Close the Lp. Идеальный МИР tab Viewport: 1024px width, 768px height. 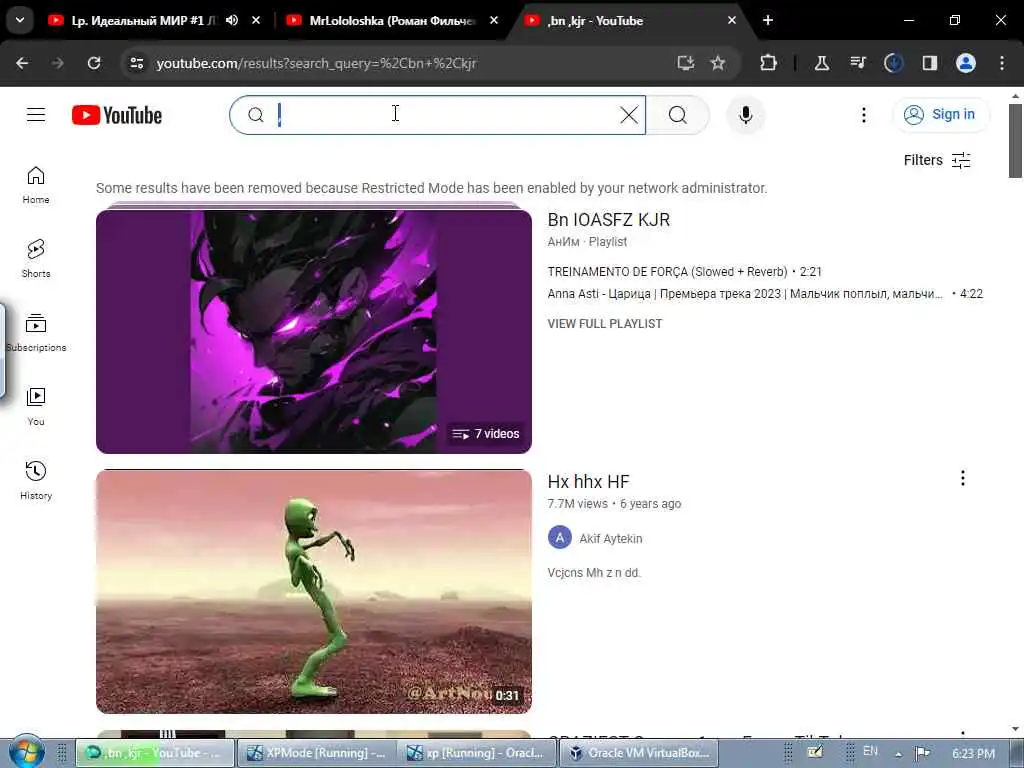coord(256,20)
